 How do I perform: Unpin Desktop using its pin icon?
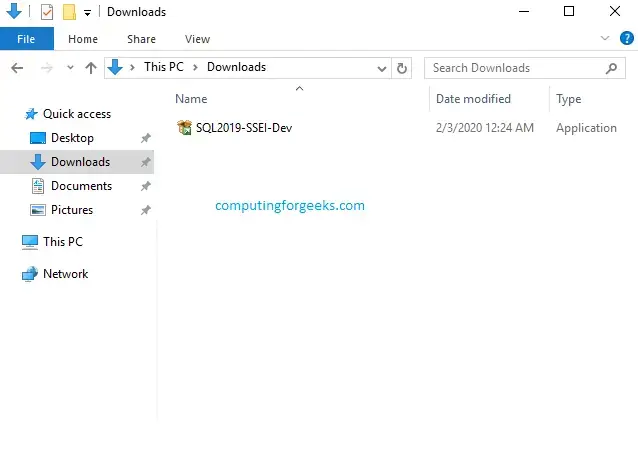click(145, 138)
